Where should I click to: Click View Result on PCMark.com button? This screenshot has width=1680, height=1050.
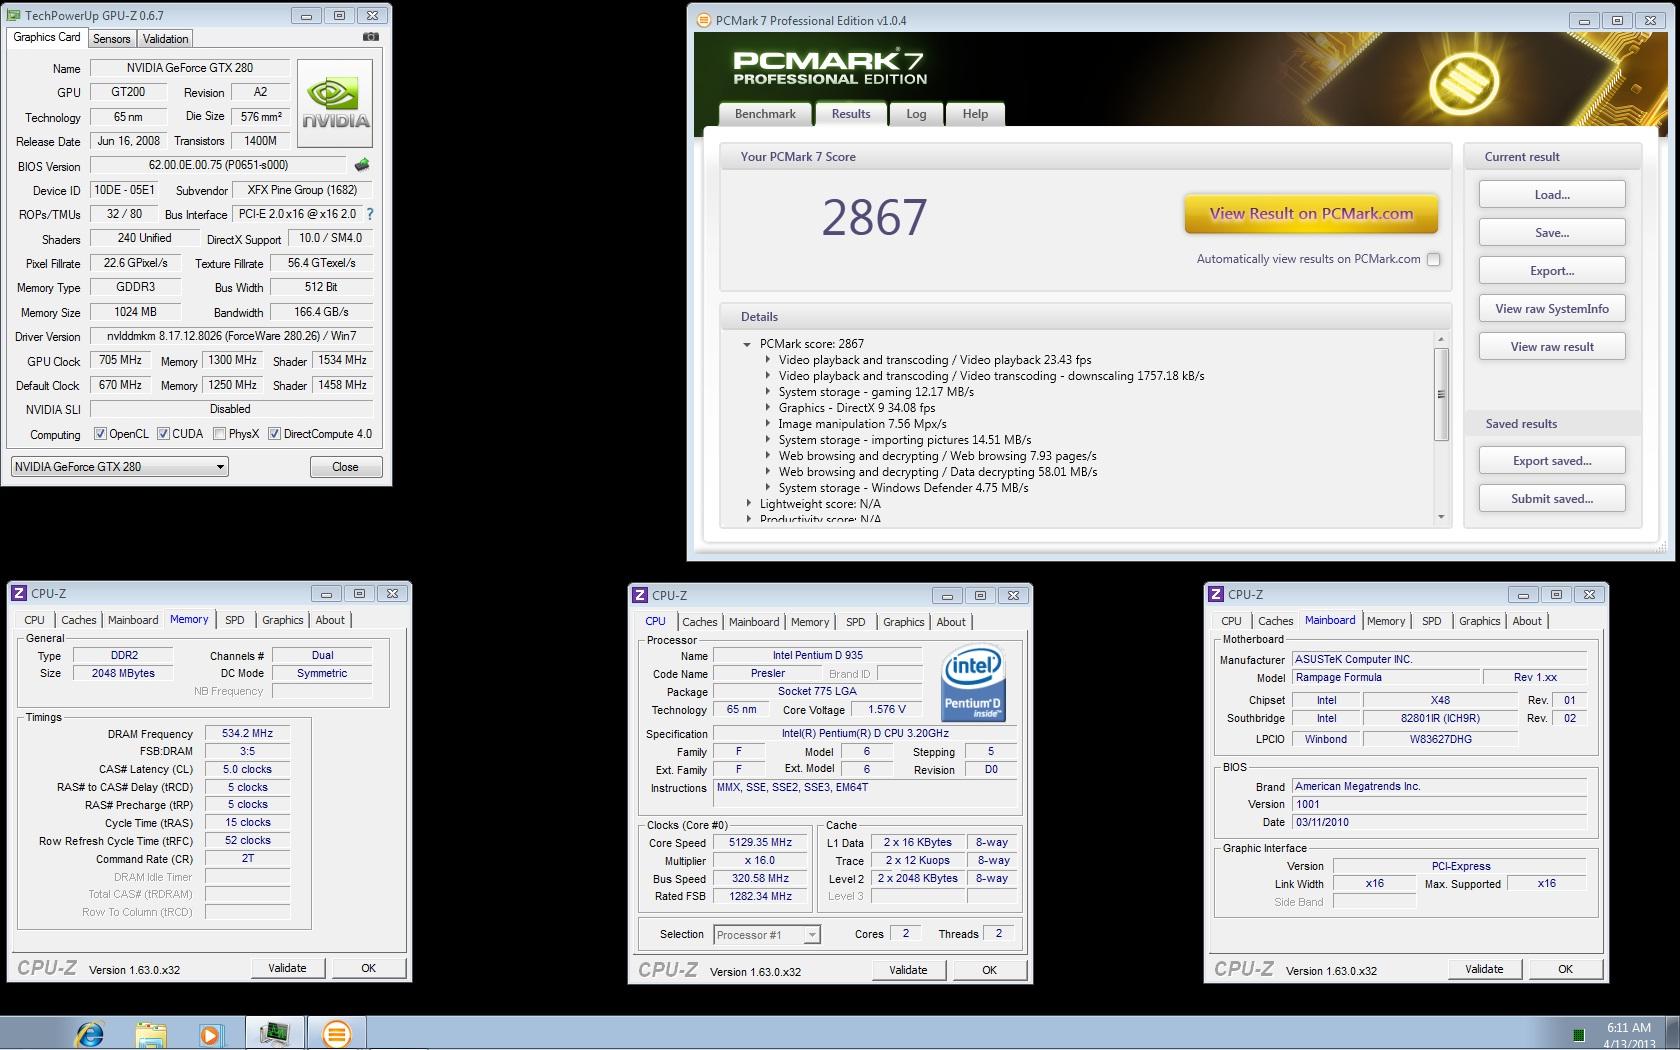tap(1311, 214)
